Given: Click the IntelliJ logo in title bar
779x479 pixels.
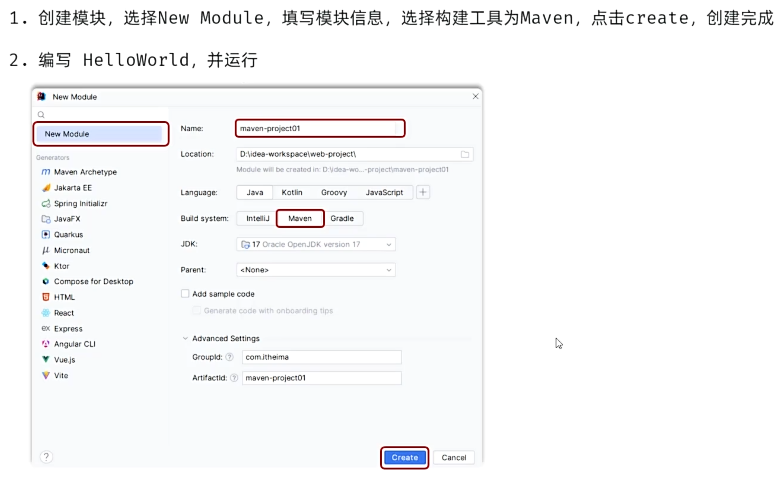Looking at the screenshot, I should click(42, 96).
